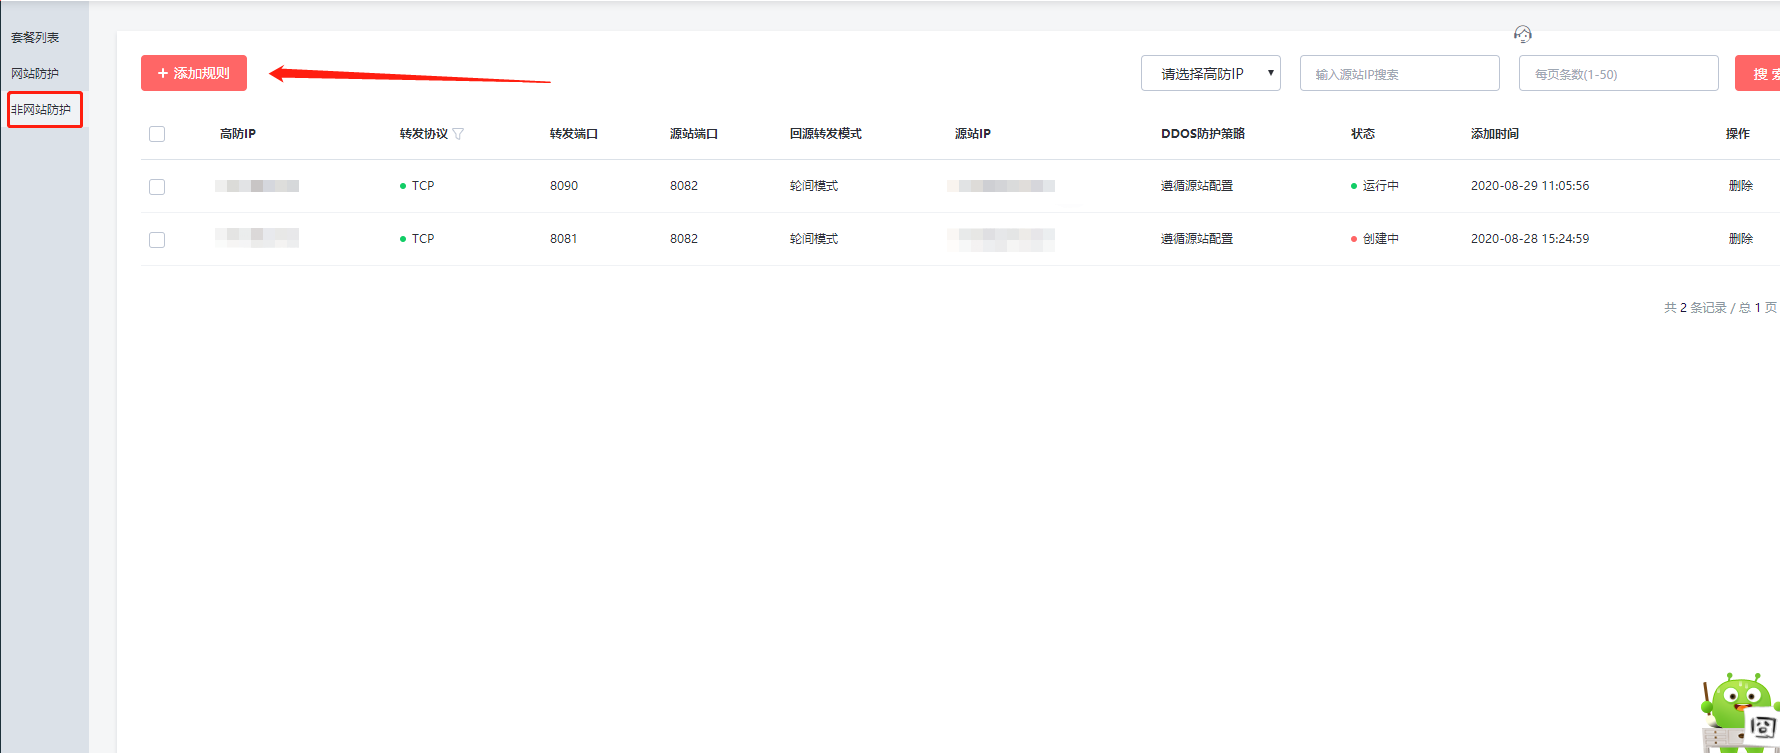Screen dimensions: 1780x753
Task: Click the 回源转发模式 column header
Action: pos(826,134)
